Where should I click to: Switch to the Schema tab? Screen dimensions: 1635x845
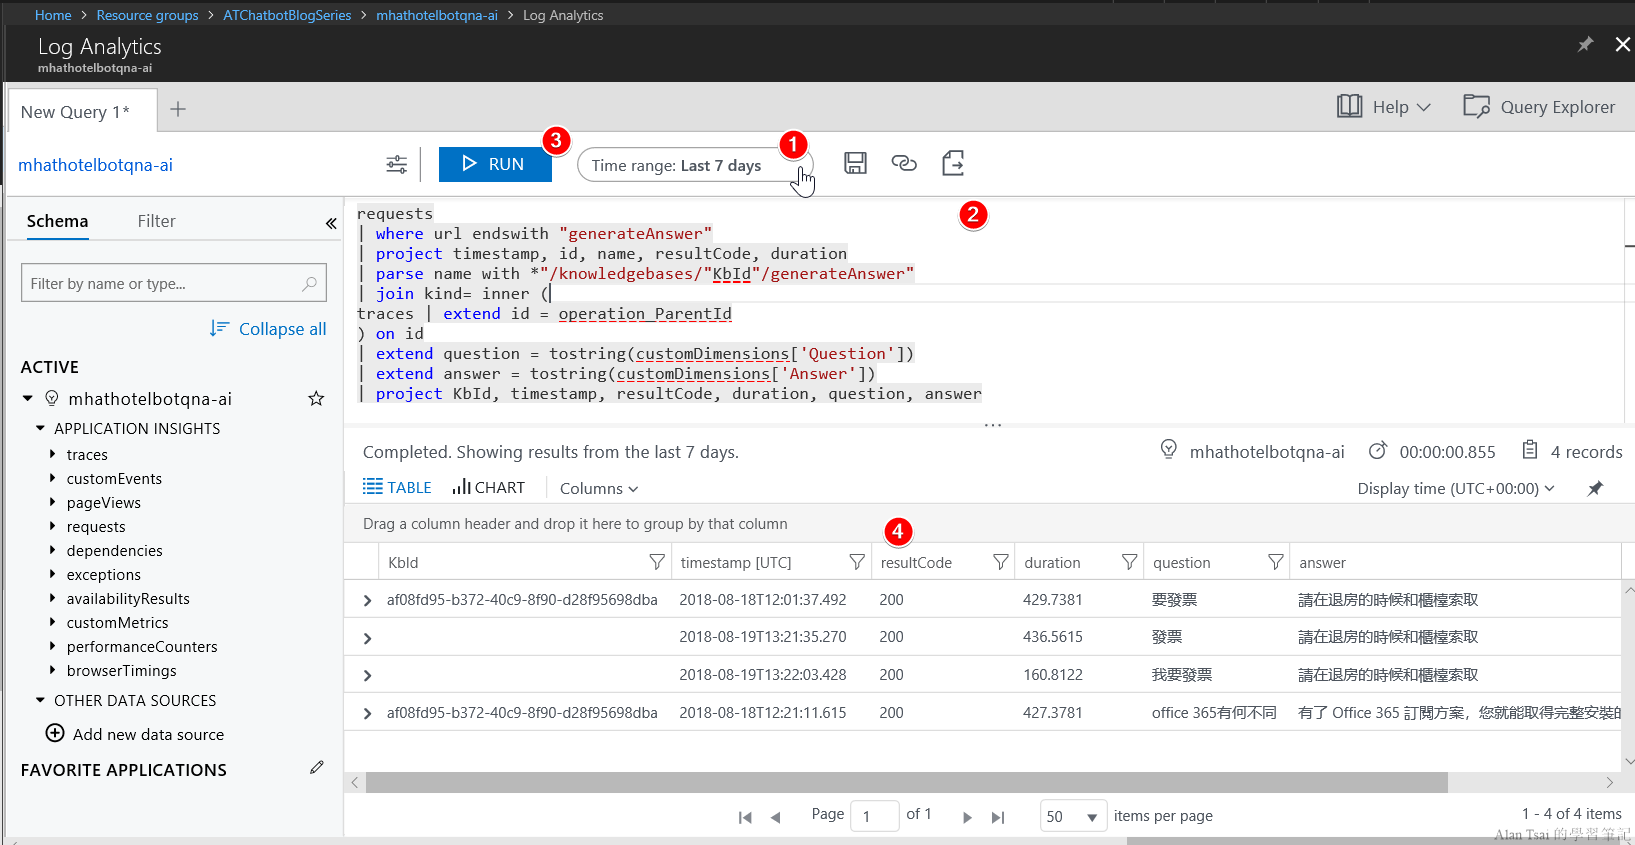pyautogui.click(x=57, y=221)
